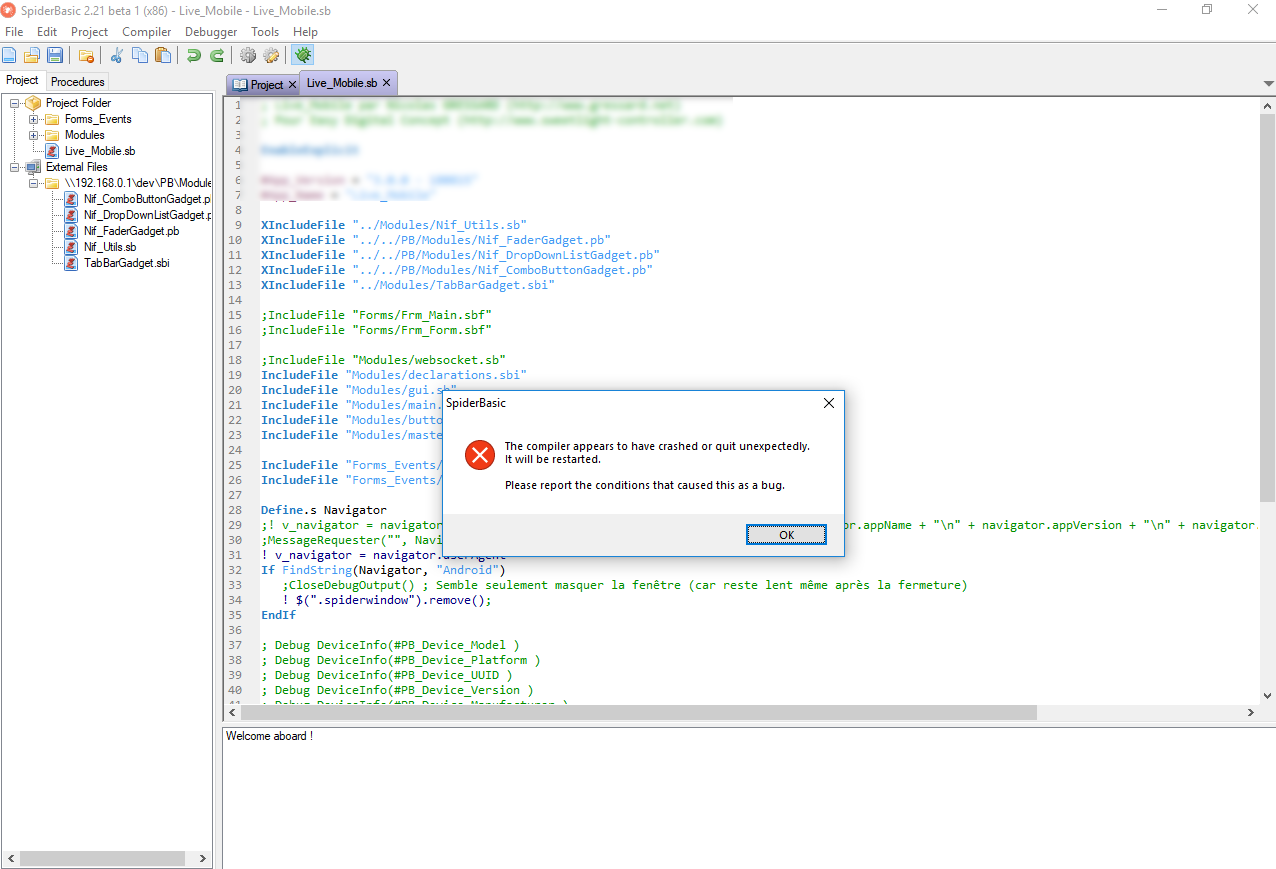Open the Project menu in menu bar
This screenshot has height=869, width=1276.
click(90, 32)
